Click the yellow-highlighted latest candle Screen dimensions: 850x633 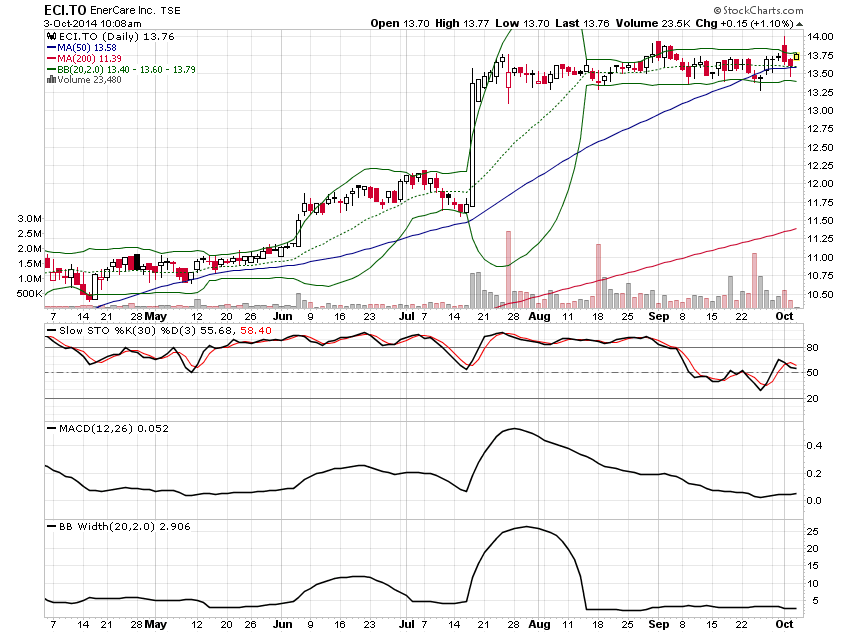(x=796, y=56)
